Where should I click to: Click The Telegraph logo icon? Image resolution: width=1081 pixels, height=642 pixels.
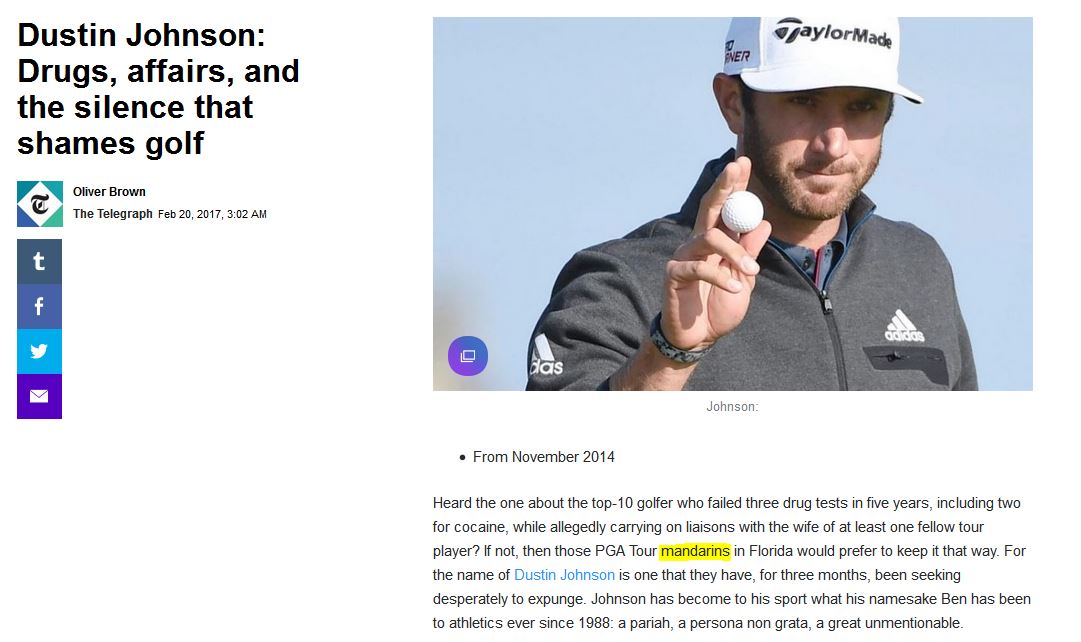[x=40, y=204]
